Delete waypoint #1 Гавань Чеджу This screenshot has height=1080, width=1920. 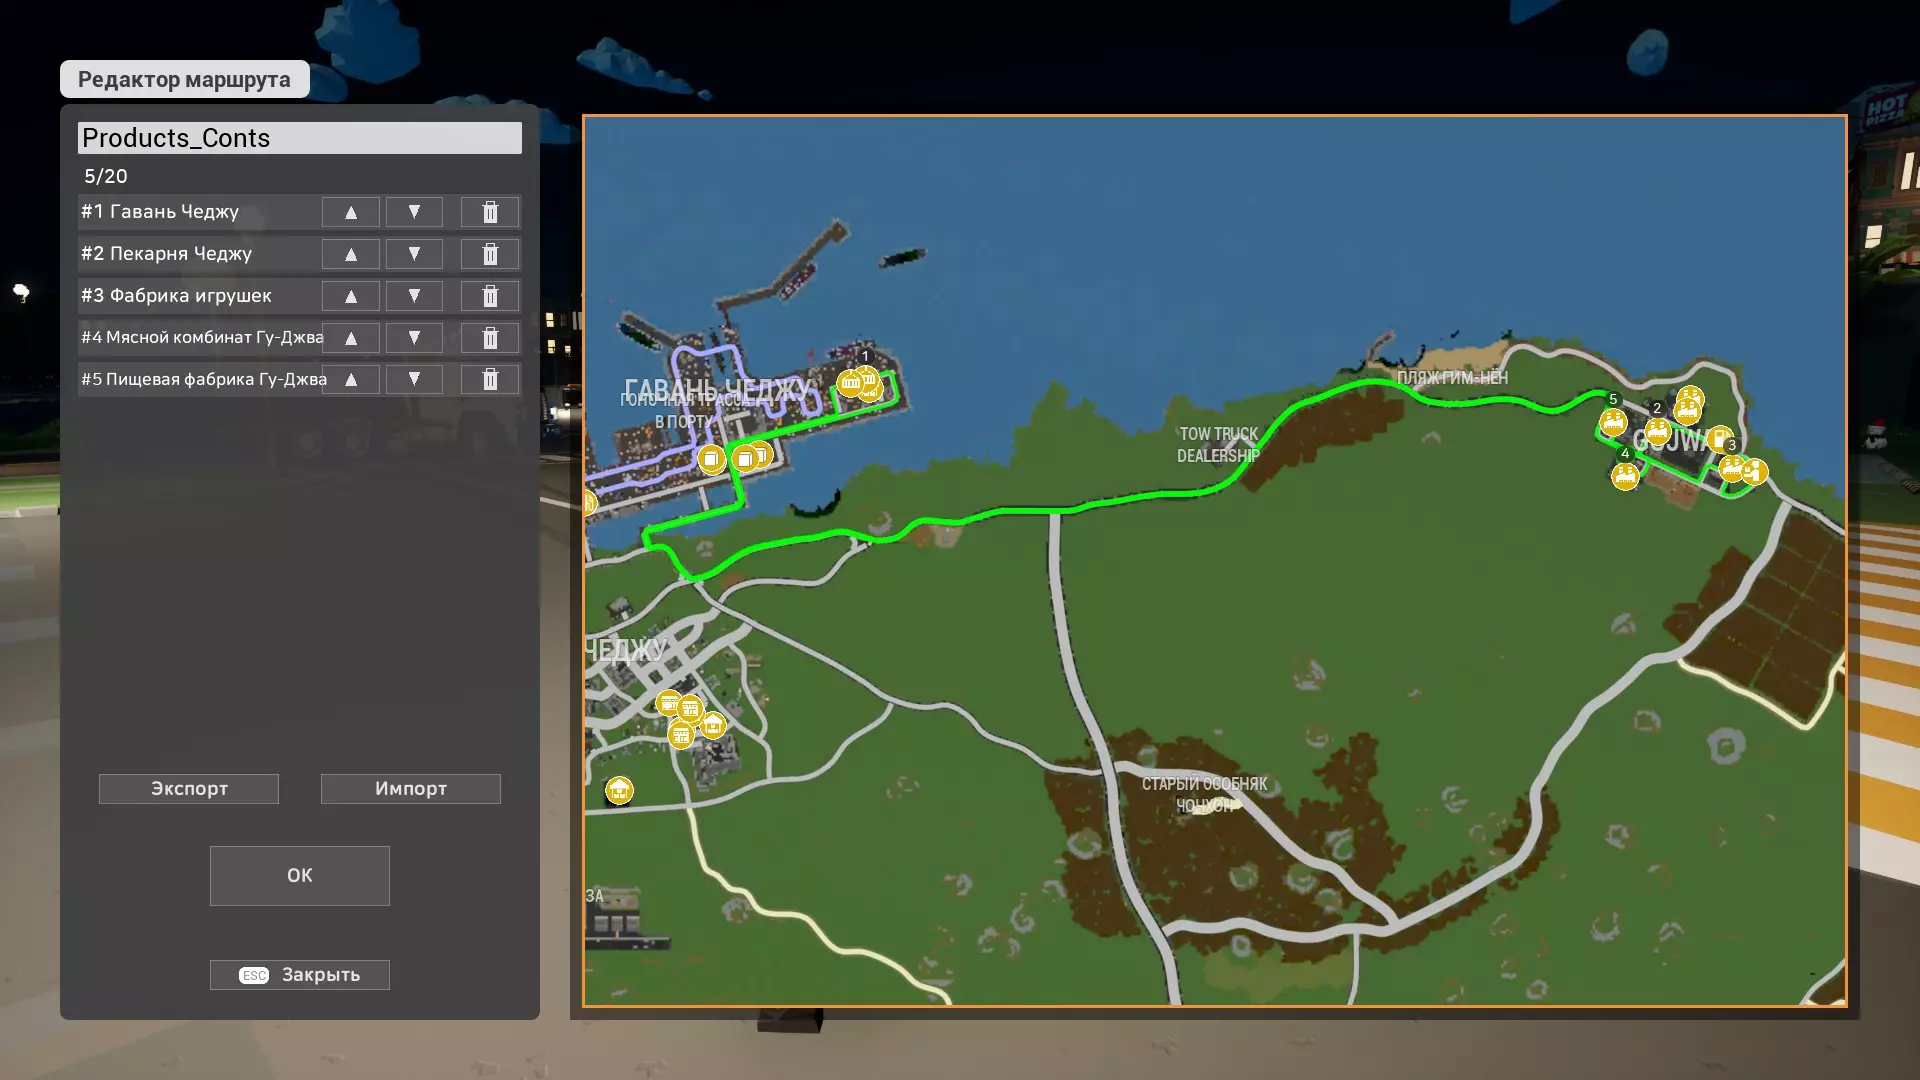tap(490, 212)
